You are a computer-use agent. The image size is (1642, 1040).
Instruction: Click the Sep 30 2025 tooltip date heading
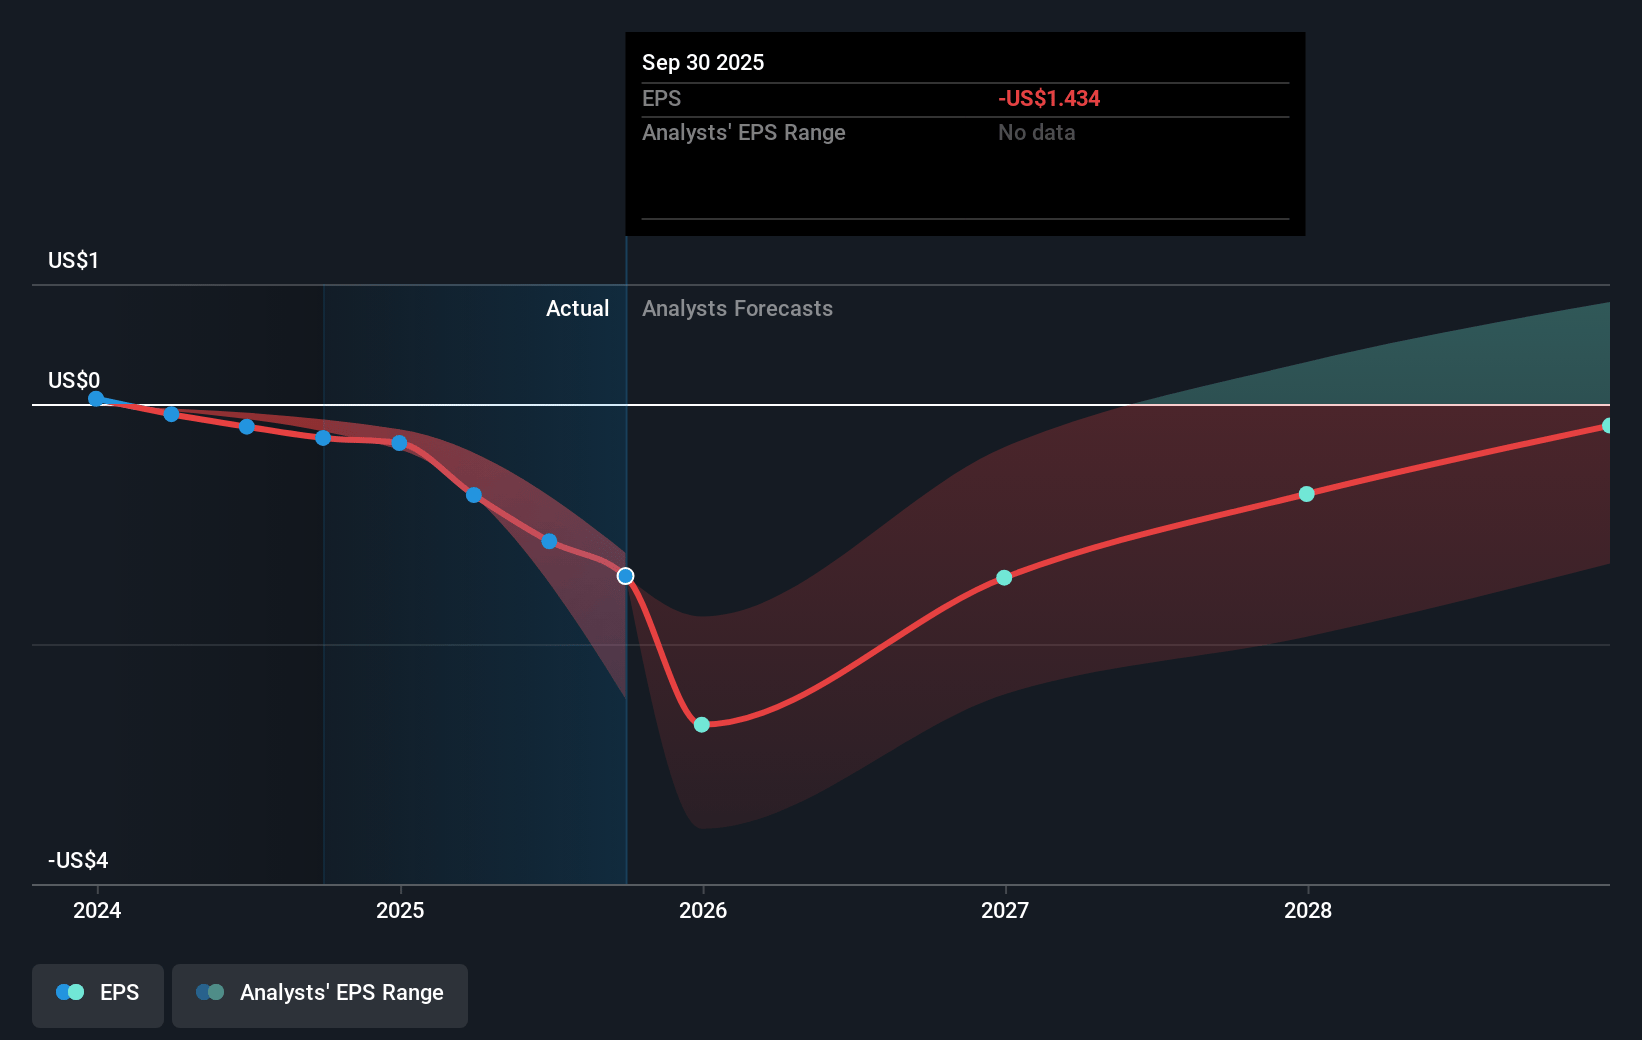(703, 63)
